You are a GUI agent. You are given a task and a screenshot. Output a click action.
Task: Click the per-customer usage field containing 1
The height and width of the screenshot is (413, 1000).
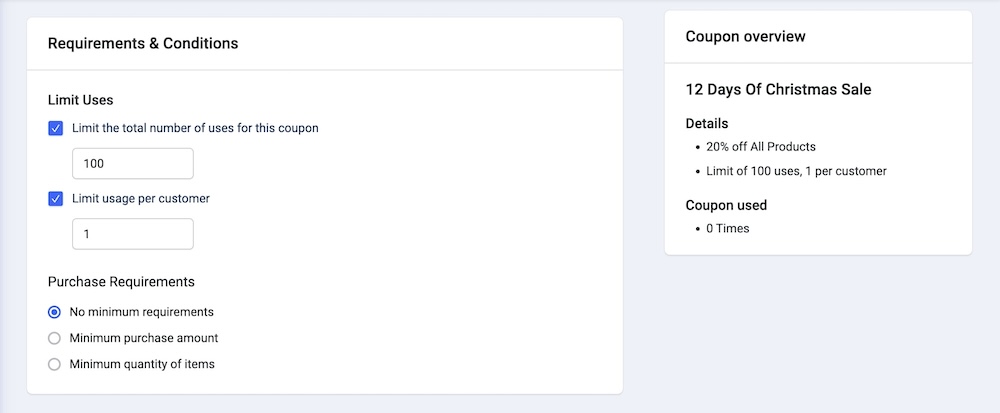pos(133,234)
